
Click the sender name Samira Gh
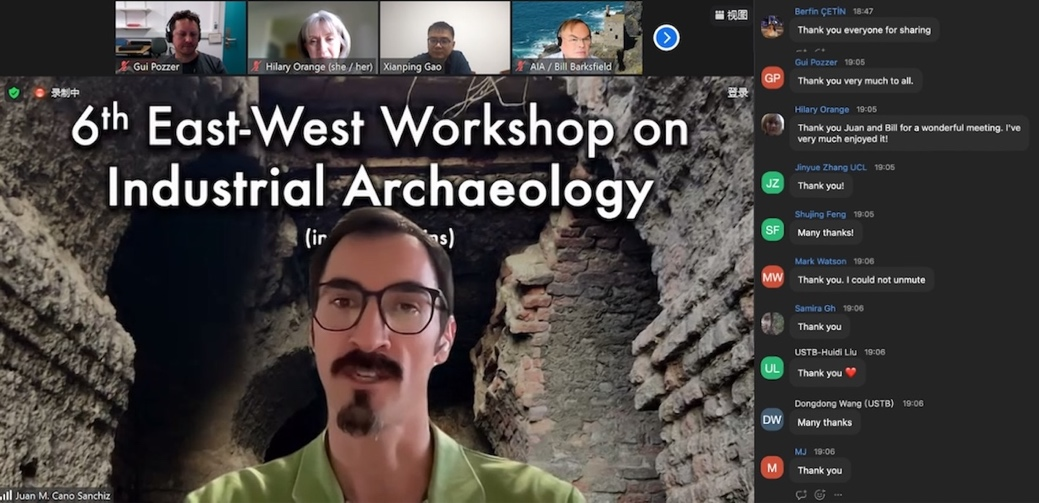(815, 308)
